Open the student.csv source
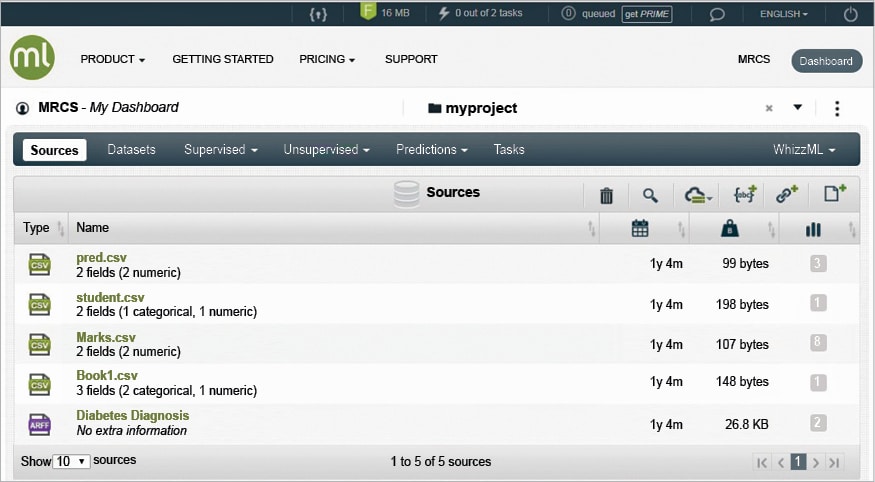The width and height of the screenshot is (875, 482). pos(110,297)
